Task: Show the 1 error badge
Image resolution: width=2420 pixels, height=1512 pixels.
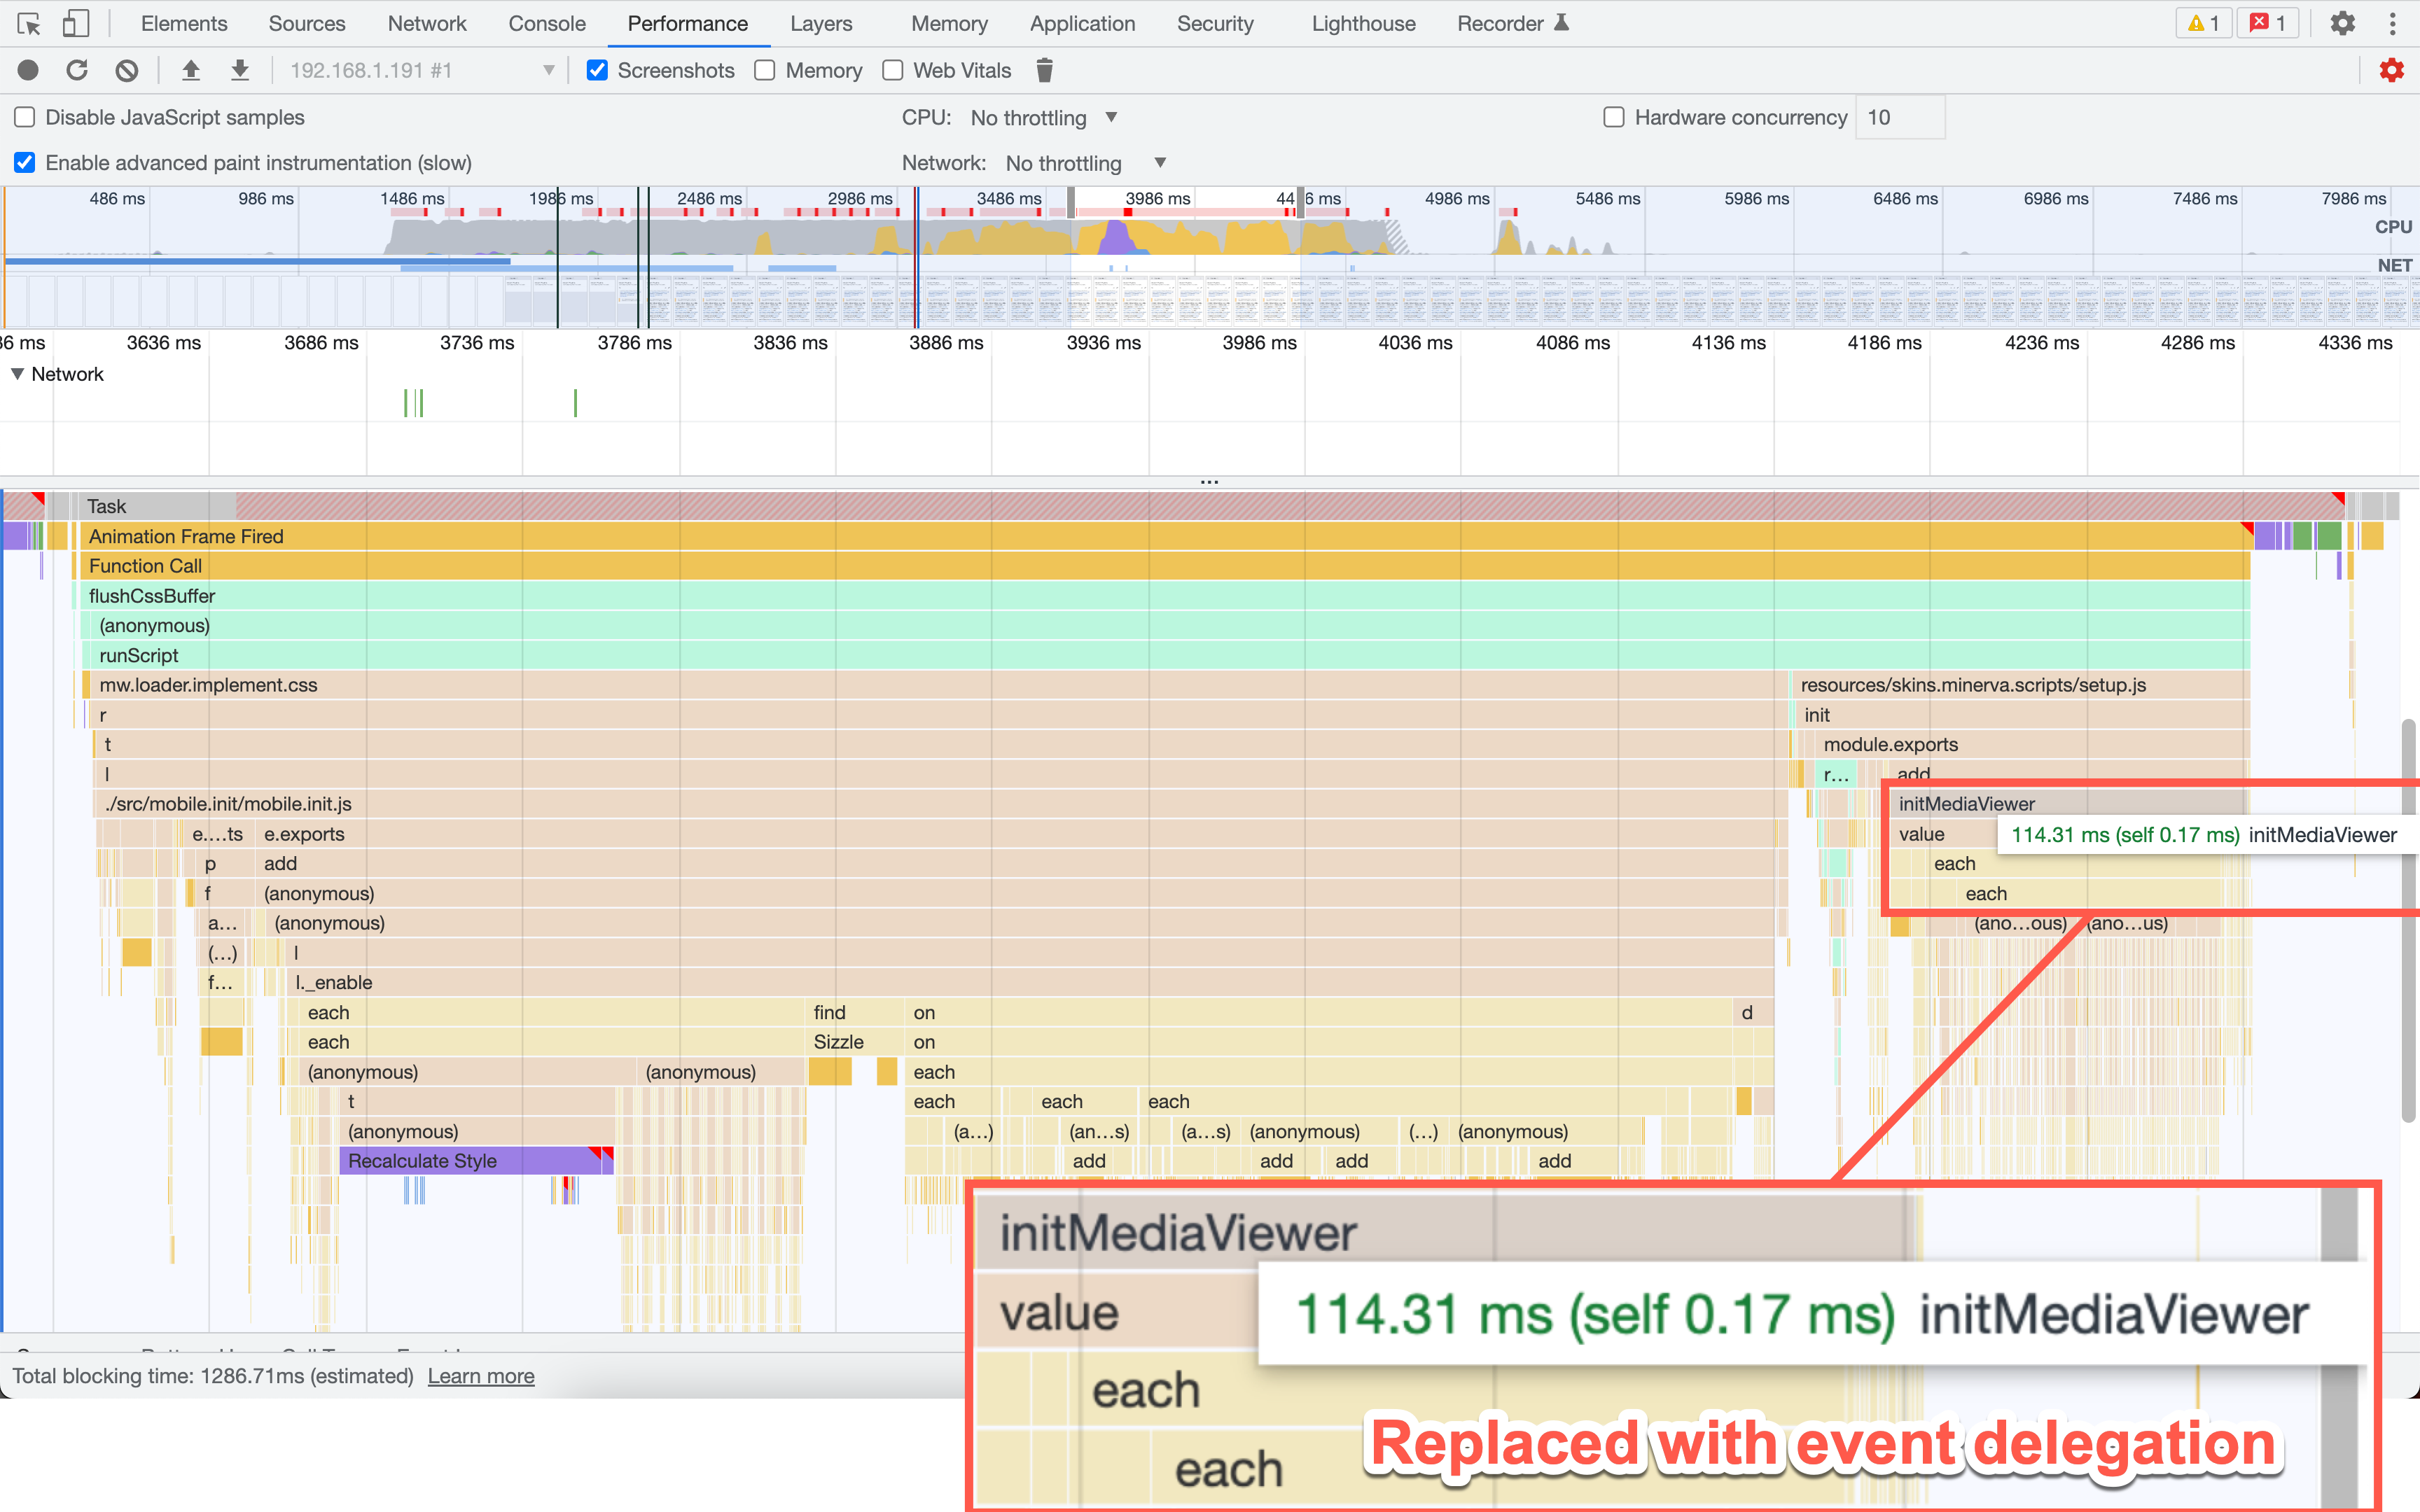Action: pyautogui.click(x=2267, y=23)
